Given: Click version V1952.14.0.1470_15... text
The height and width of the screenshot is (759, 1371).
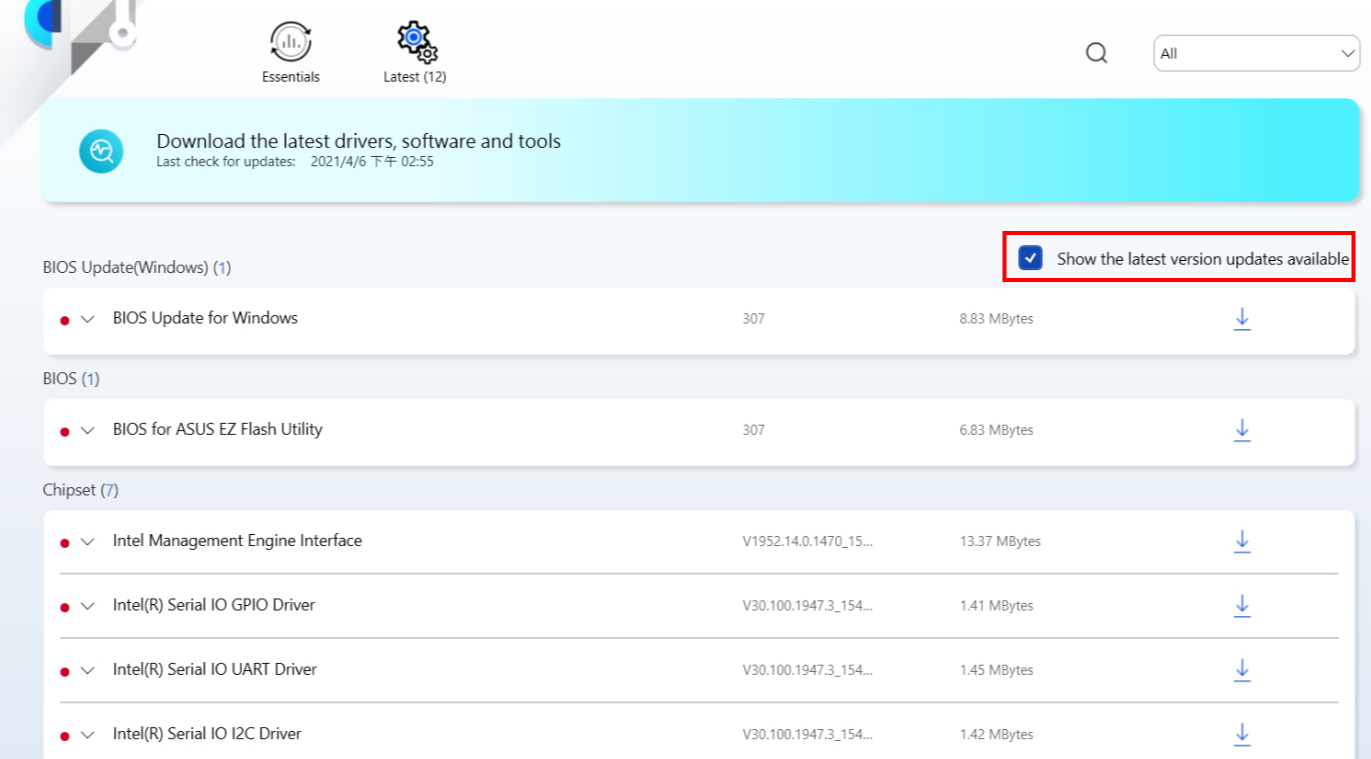Looking at the screenshot, I should [x=808, y=541].
